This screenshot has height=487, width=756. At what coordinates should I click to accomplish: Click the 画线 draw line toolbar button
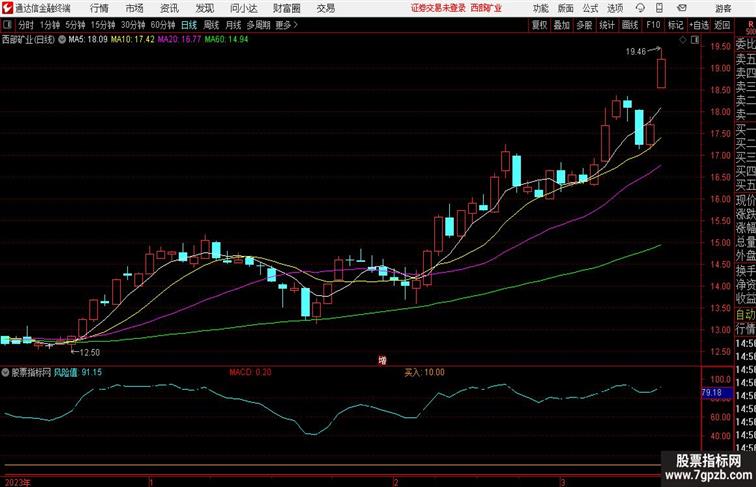630,25
